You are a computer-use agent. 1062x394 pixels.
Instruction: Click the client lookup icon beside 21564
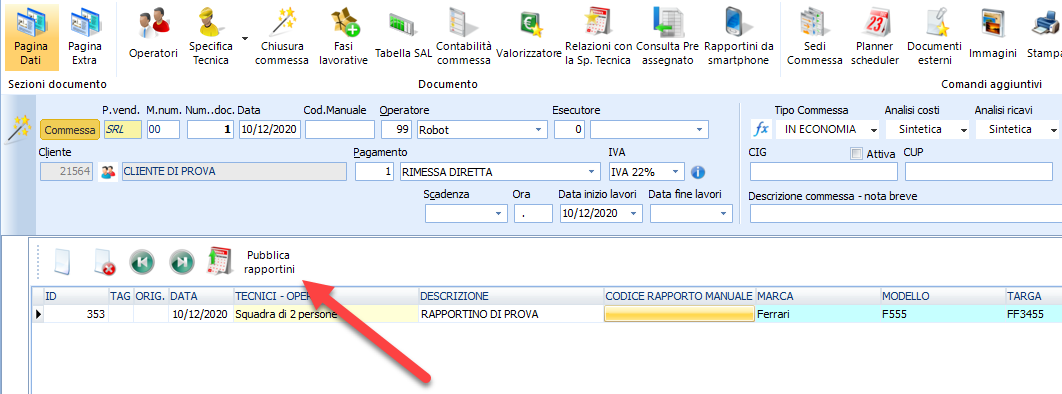(x=107, y=172)
